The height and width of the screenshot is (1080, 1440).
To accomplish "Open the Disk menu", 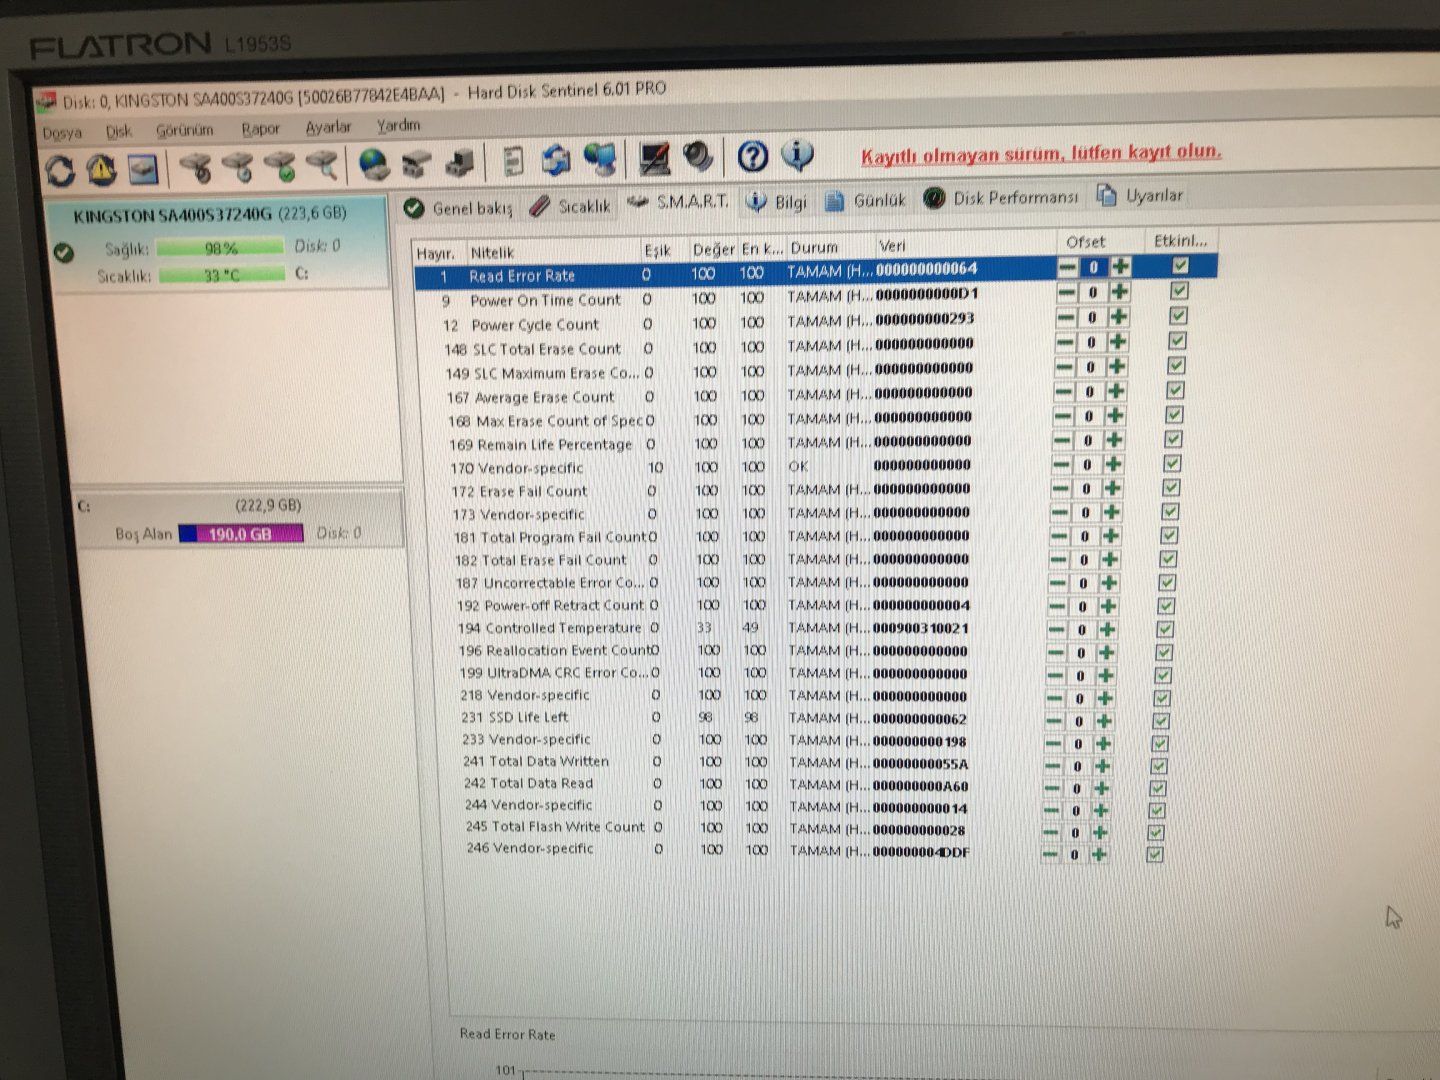I will coord(119,131).
